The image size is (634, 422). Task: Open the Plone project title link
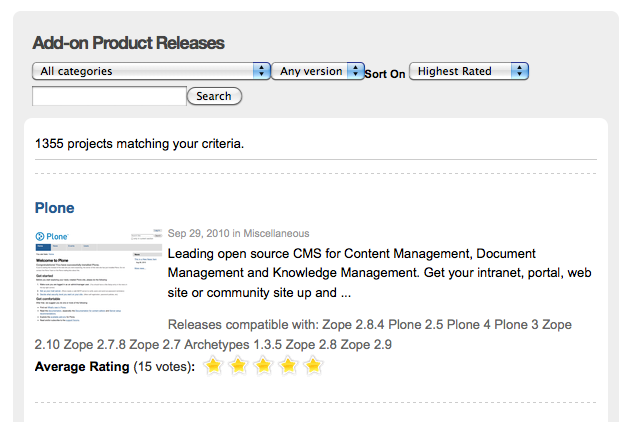[55, 208]
